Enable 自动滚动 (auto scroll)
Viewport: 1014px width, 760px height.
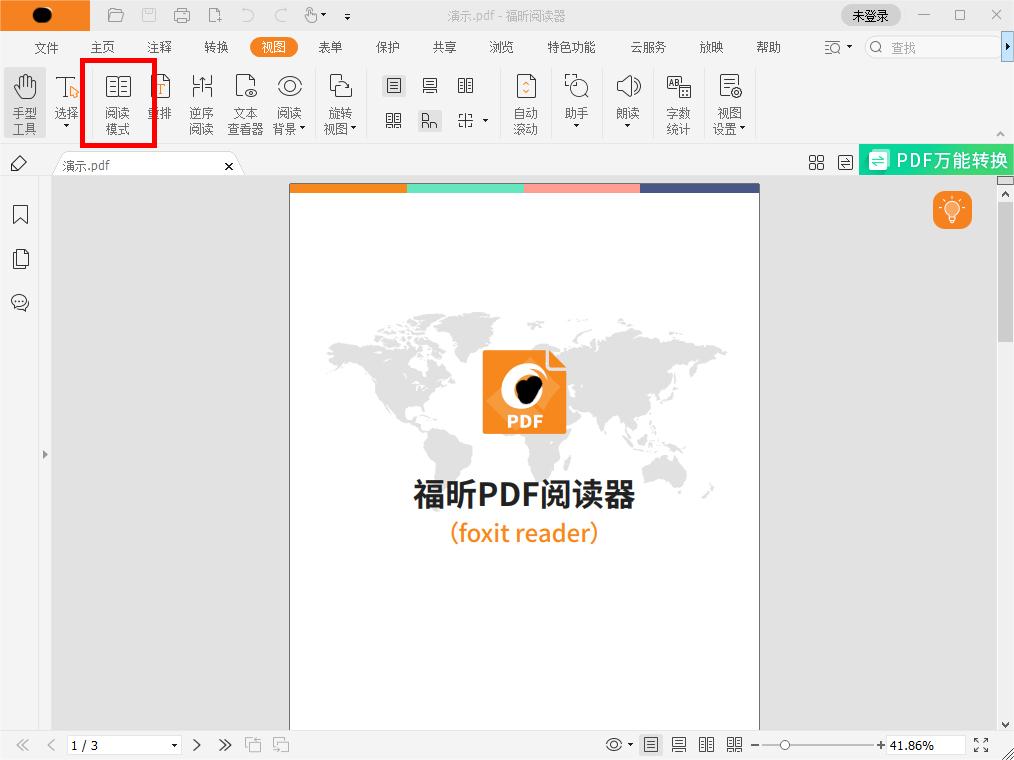pyautogui.click(x=525, y=102)
